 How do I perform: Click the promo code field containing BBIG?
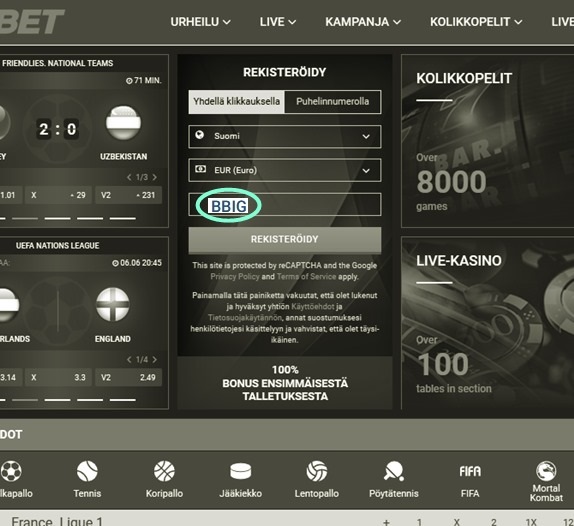pos(284,205)
